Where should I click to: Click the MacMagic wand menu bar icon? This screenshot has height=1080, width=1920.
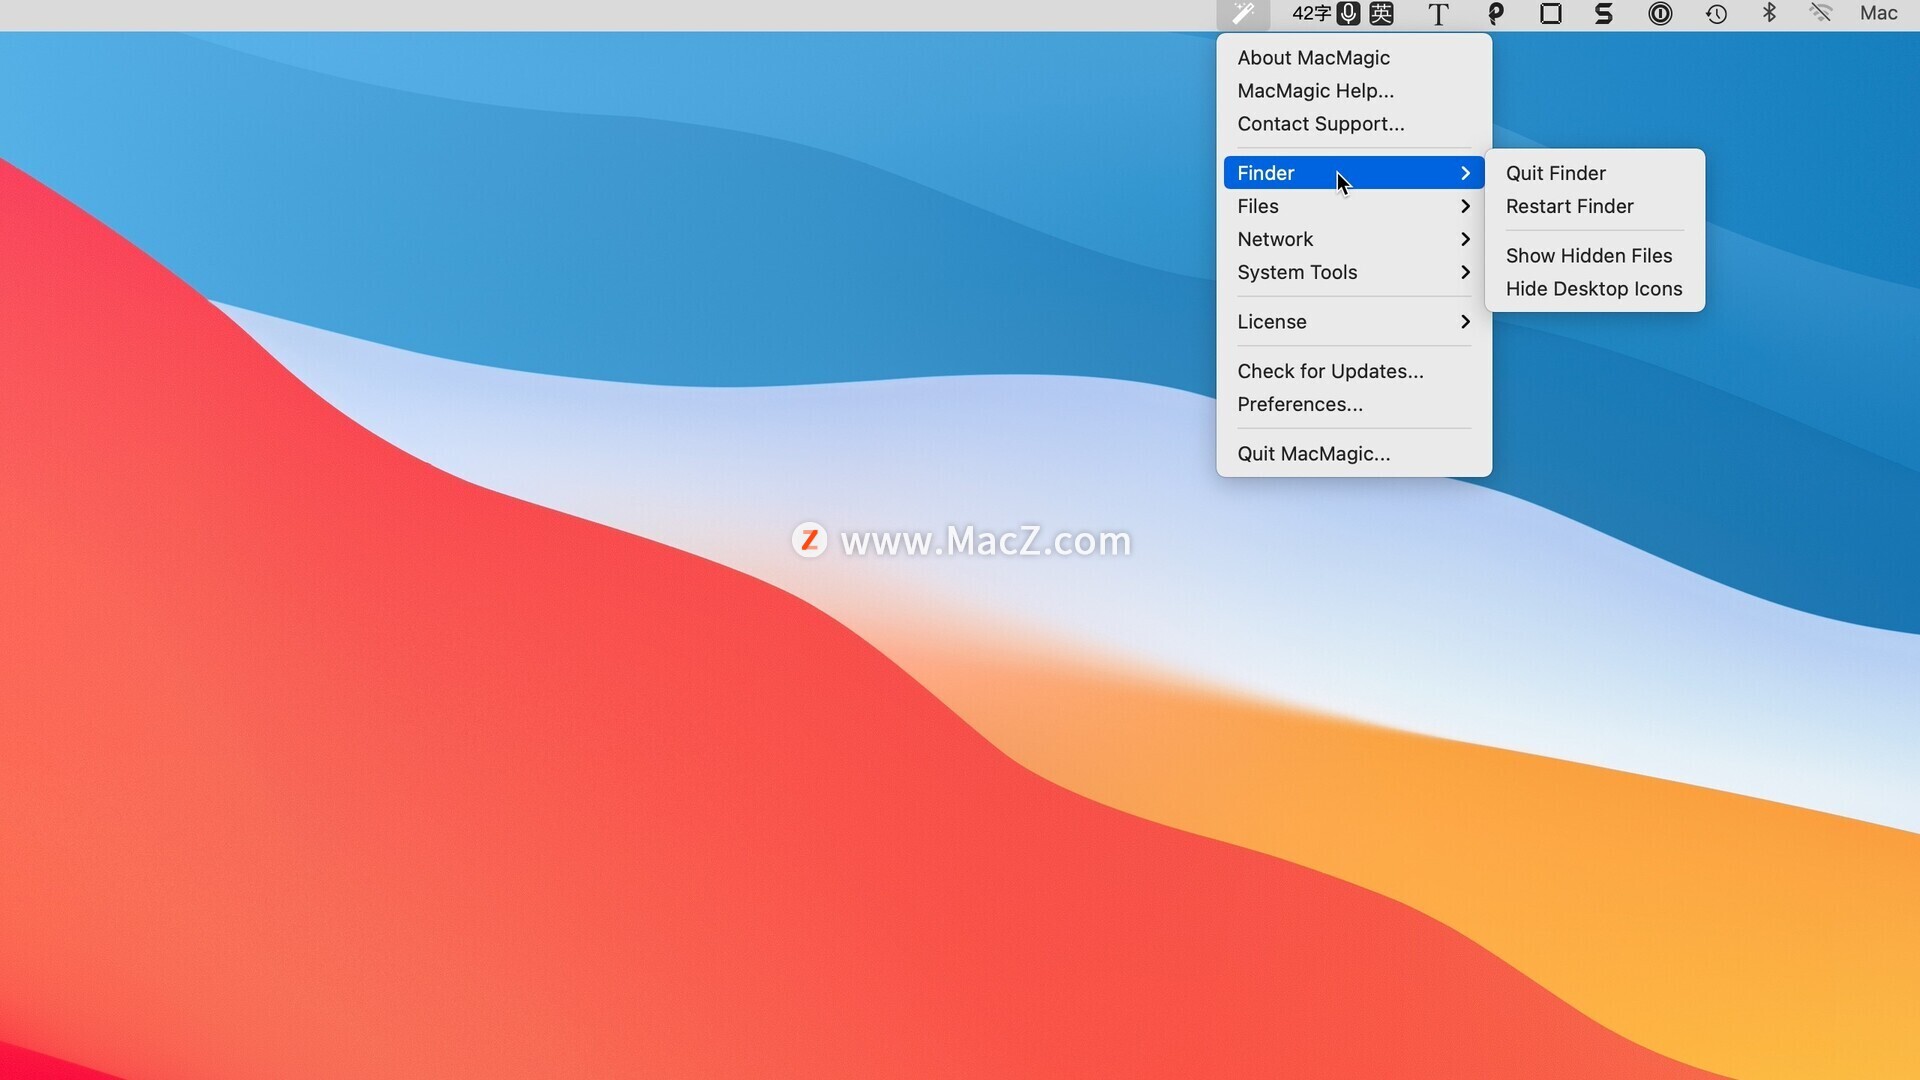point(1243,13)
